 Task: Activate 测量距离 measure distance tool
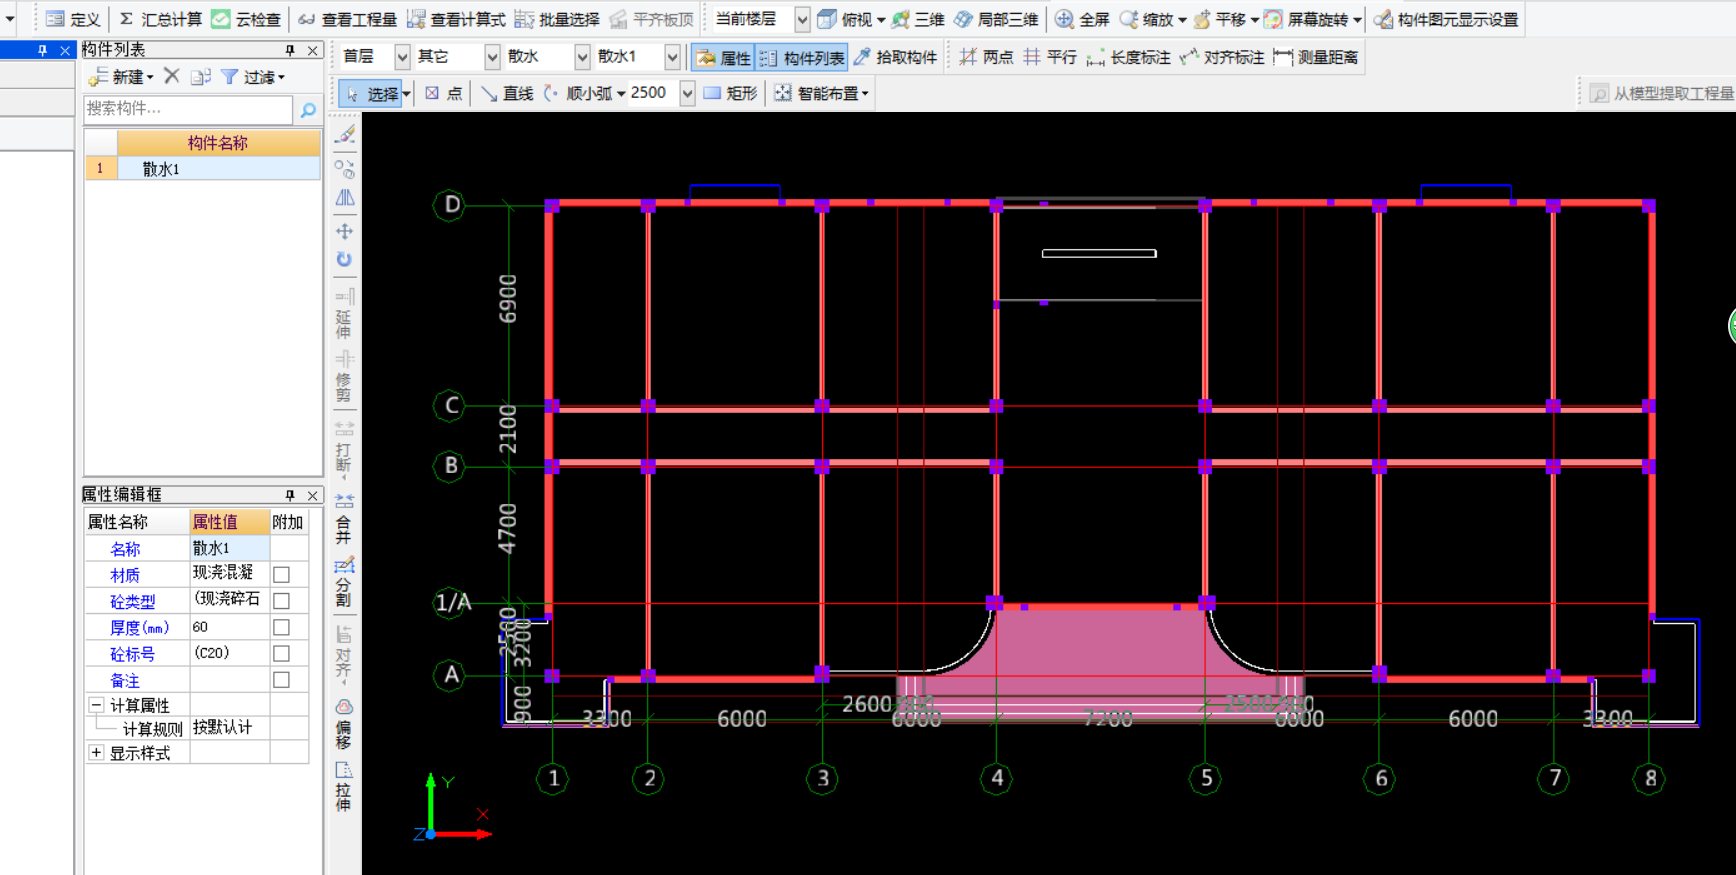[1316, 57]
